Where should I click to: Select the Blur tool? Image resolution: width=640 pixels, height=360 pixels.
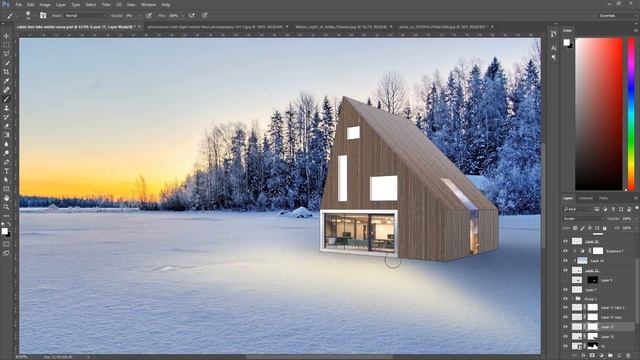pyautogui.click(x=6, y=144)
